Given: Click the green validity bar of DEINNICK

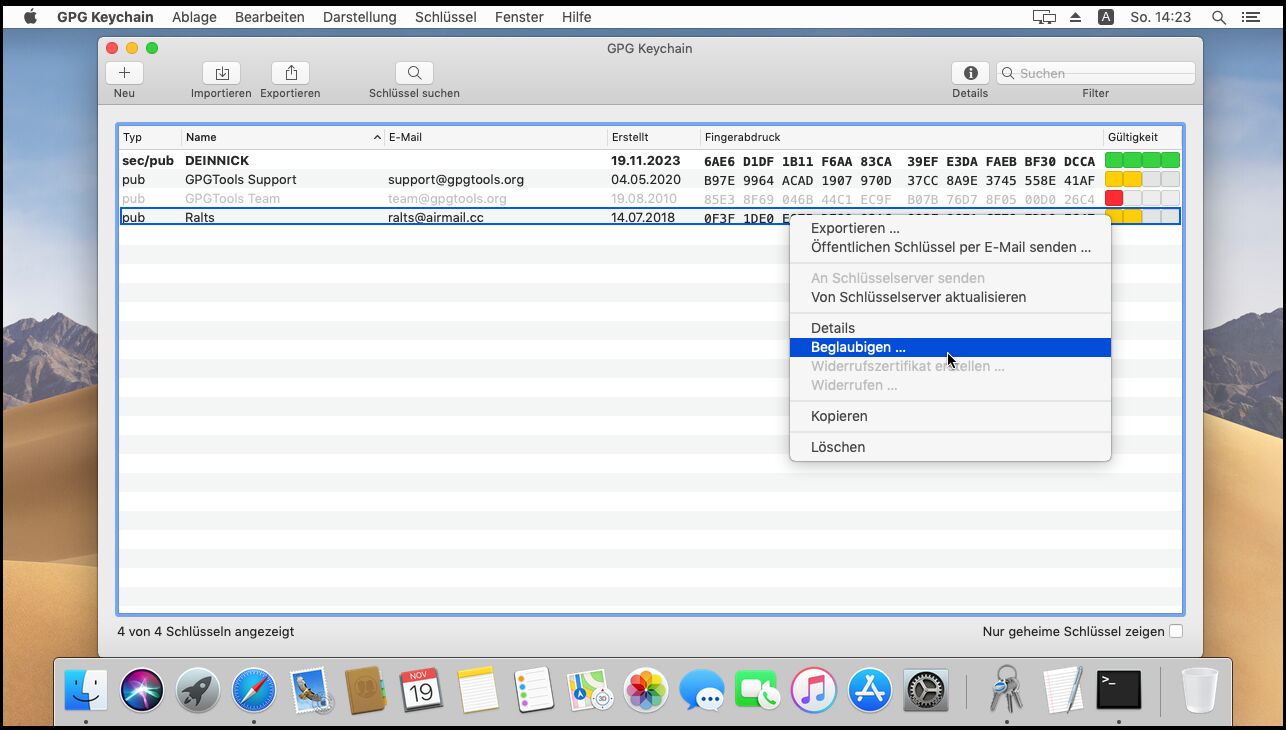Looking at the screenshot, I should click(x=1142, y=160).
